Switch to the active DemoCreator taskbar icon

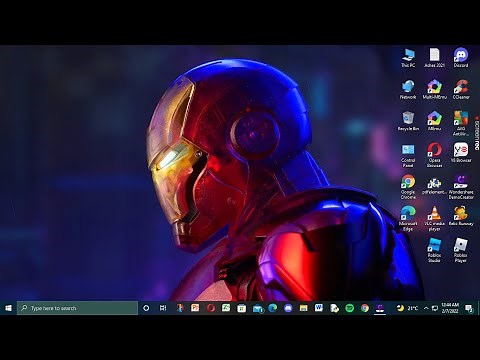coord(380,308)
